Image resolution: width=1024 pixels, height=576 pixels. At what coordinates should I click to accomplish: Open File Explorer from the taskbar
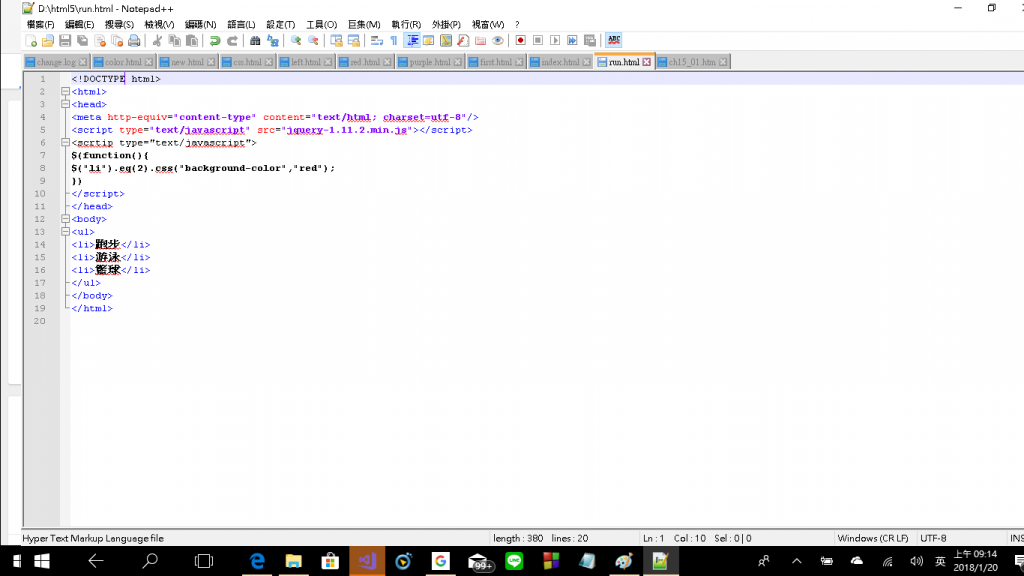click(294, 561)
